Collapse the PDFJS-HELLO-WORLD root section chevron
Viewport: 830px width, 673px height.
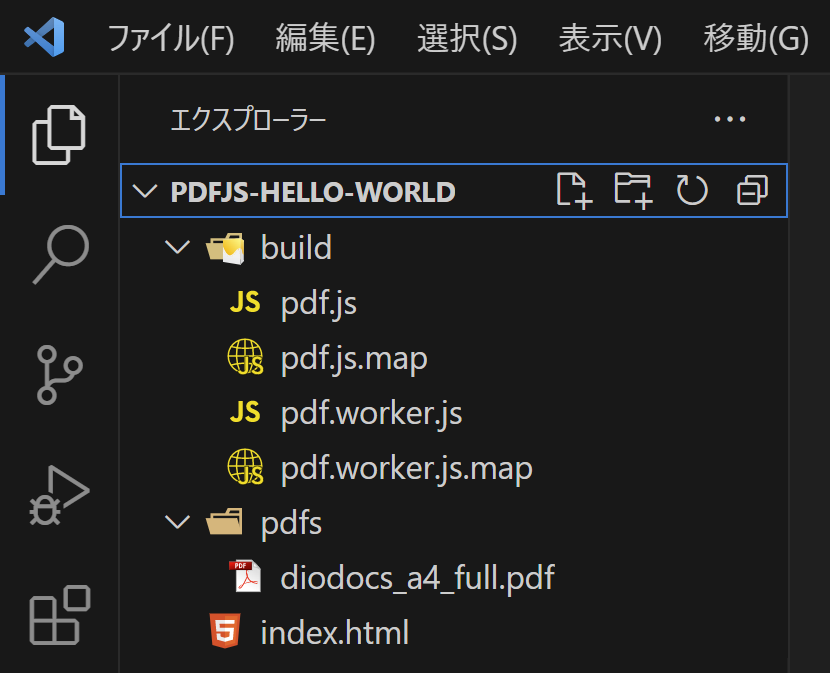(x=145, y=191)
